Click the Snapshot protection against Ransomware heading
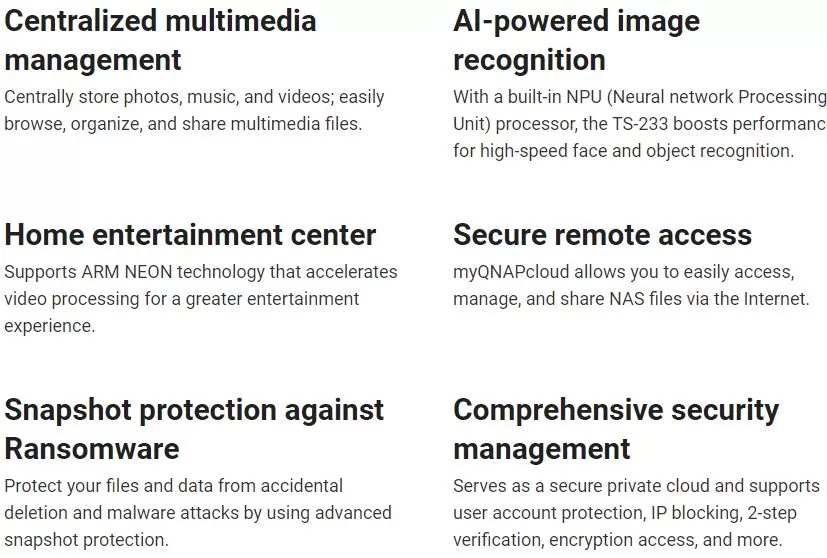Screen dimensions: 827x558 tap(194, 429)
